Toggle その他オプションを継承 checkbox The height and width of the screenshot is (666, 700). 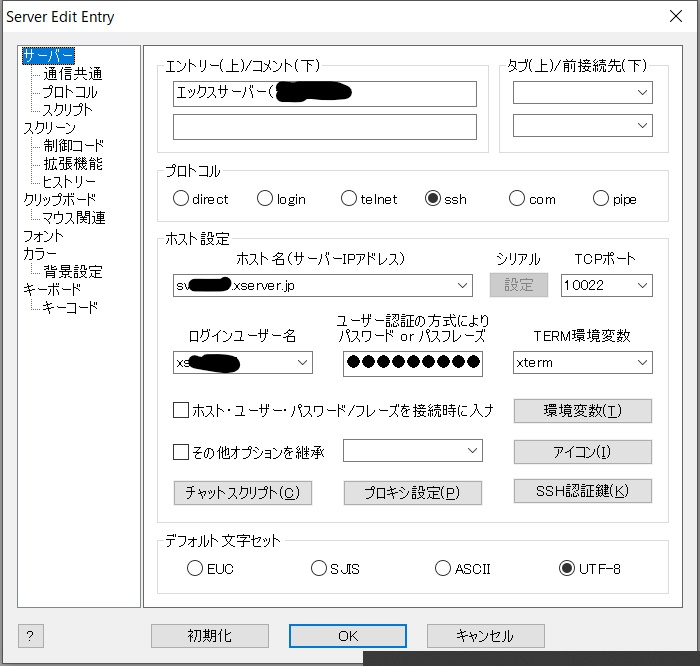pos(181,452)
